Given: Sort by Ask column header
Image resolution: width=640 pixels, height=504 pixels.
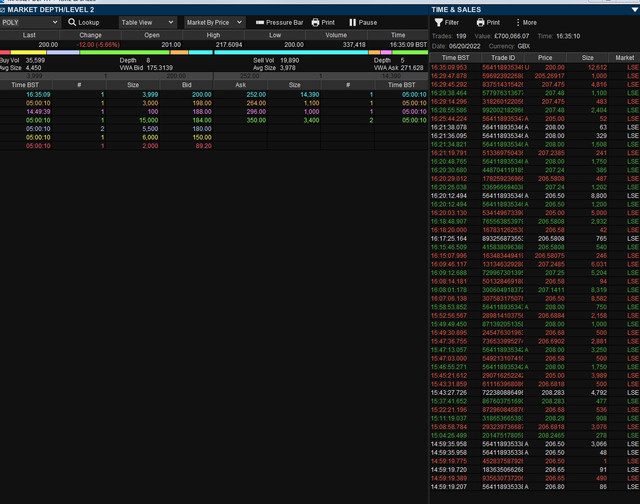Looking at the screenshot, I should click(x=240, y=85).
